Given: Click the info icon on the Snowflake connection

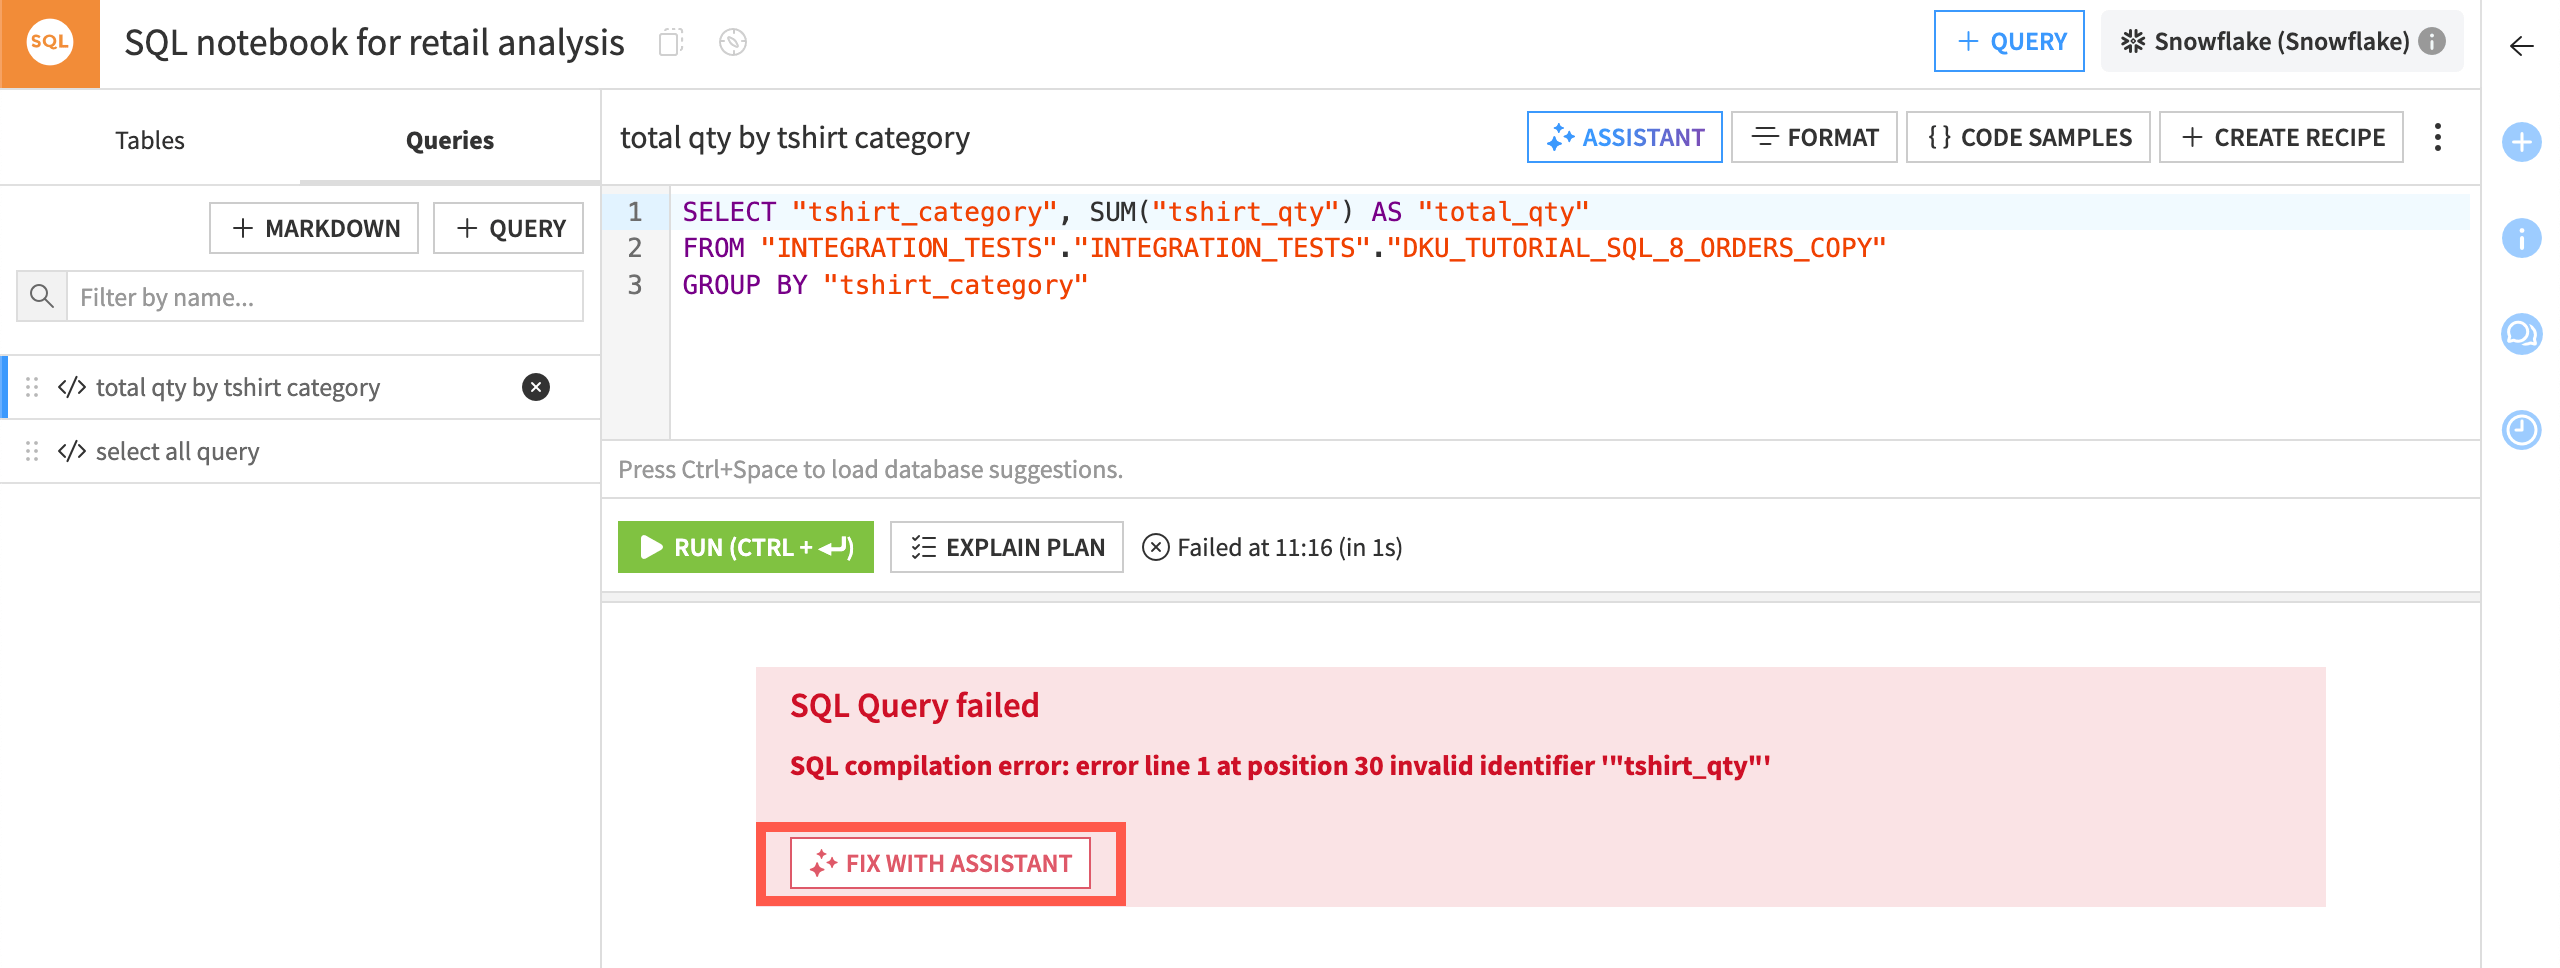Looking at the screenshot, I should pyautogui.click(x=2432, y=41).
